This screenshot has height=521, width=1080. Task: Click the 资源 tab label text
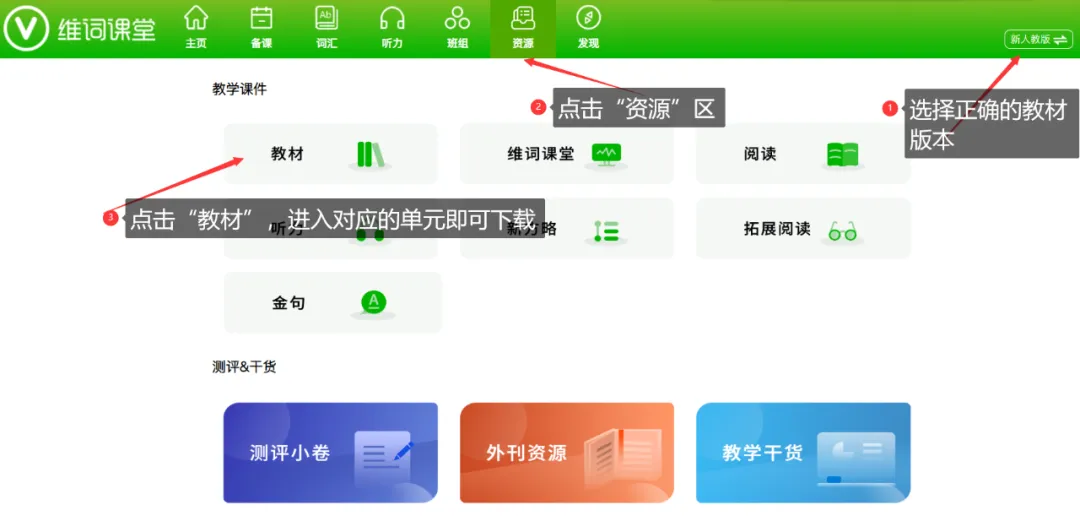point(523,43)
